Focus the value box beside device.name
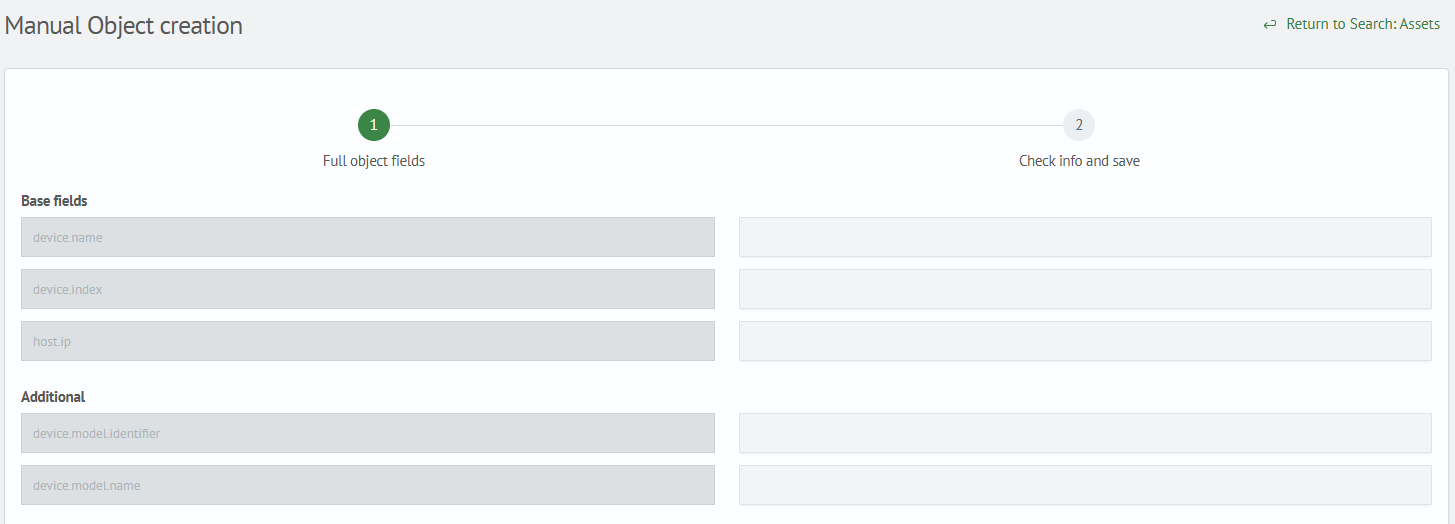The height and width of the screenshot is (524, 1455). 1085,237
